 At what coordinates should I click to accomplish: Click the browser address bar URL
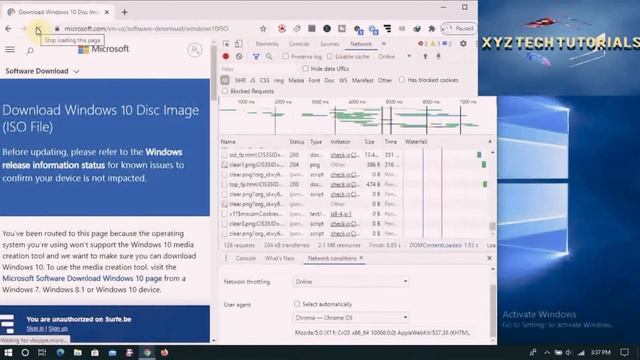146,29
